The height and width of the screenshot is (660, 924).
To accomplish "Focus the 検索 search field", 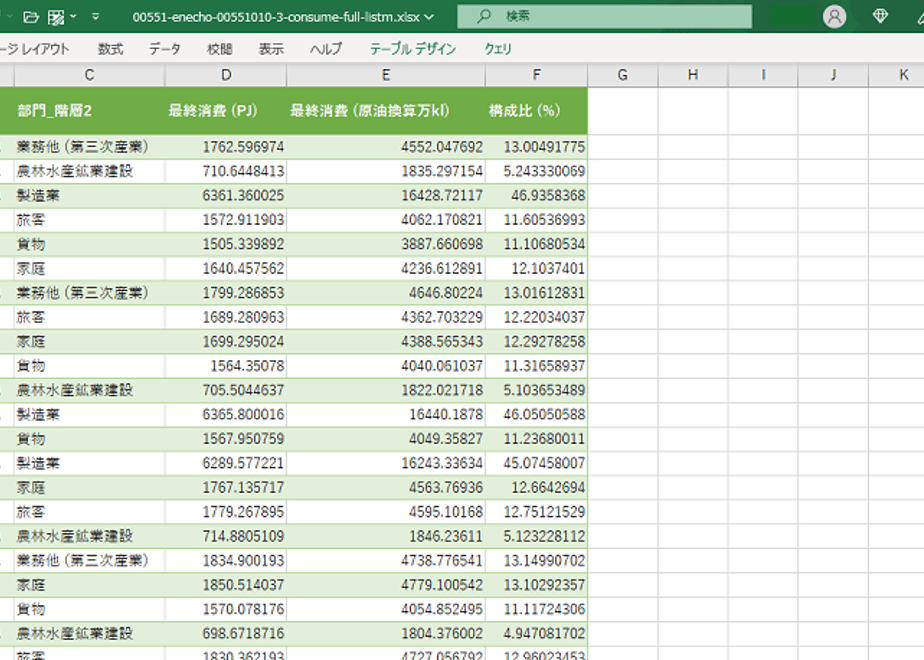I will click(x=605, y=16).
